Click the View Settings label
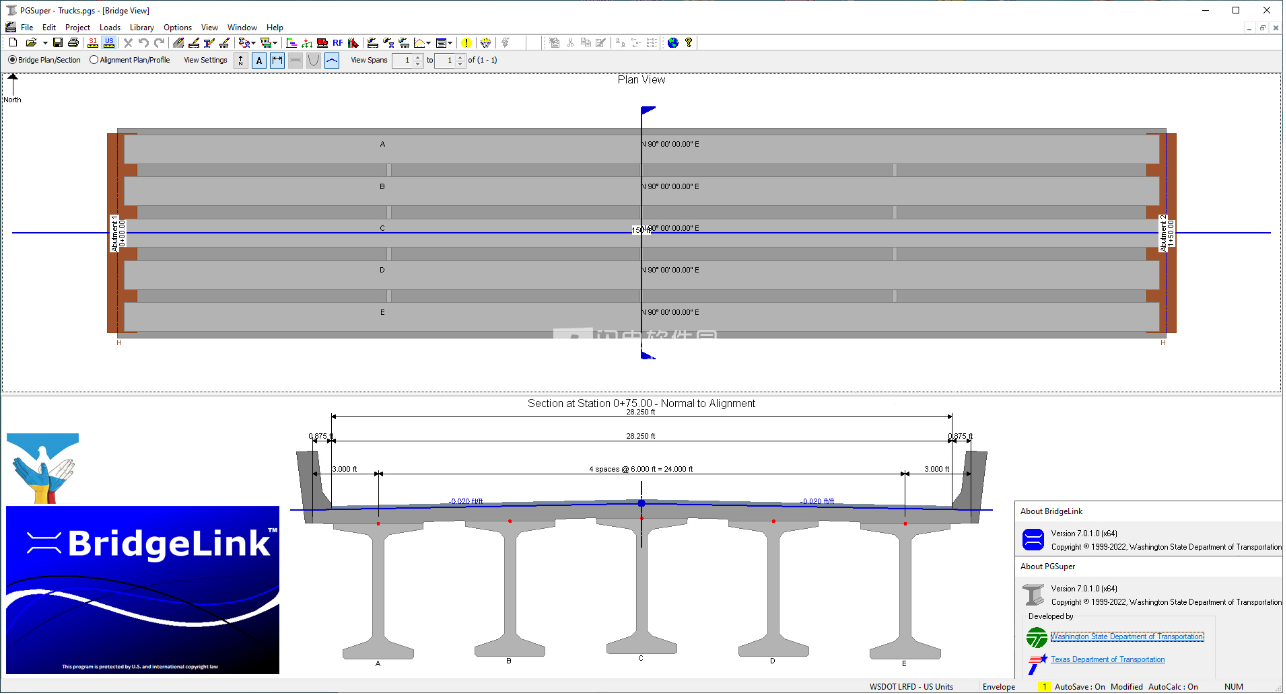 (205, 60)
